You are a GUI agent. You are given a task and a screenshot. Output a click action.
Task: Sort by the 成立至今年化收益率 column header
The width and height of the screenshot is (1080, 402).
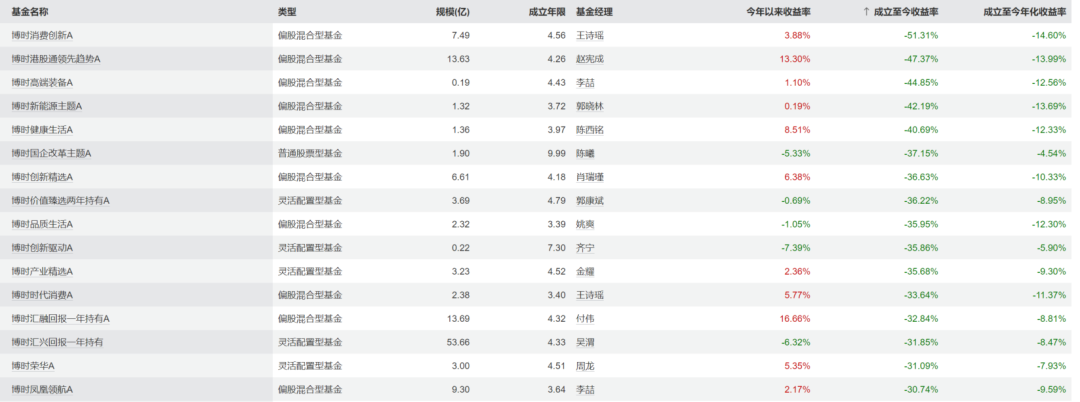click(1025, 12)
